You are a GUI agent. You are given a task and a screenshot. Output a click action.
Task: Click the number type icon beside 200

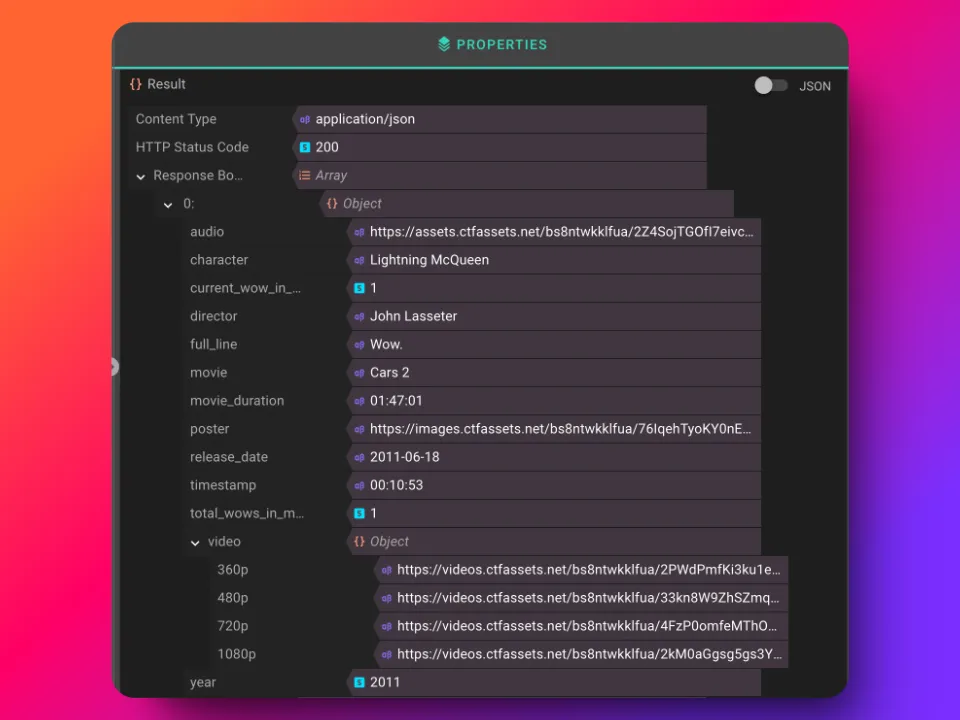click(305, 148)
